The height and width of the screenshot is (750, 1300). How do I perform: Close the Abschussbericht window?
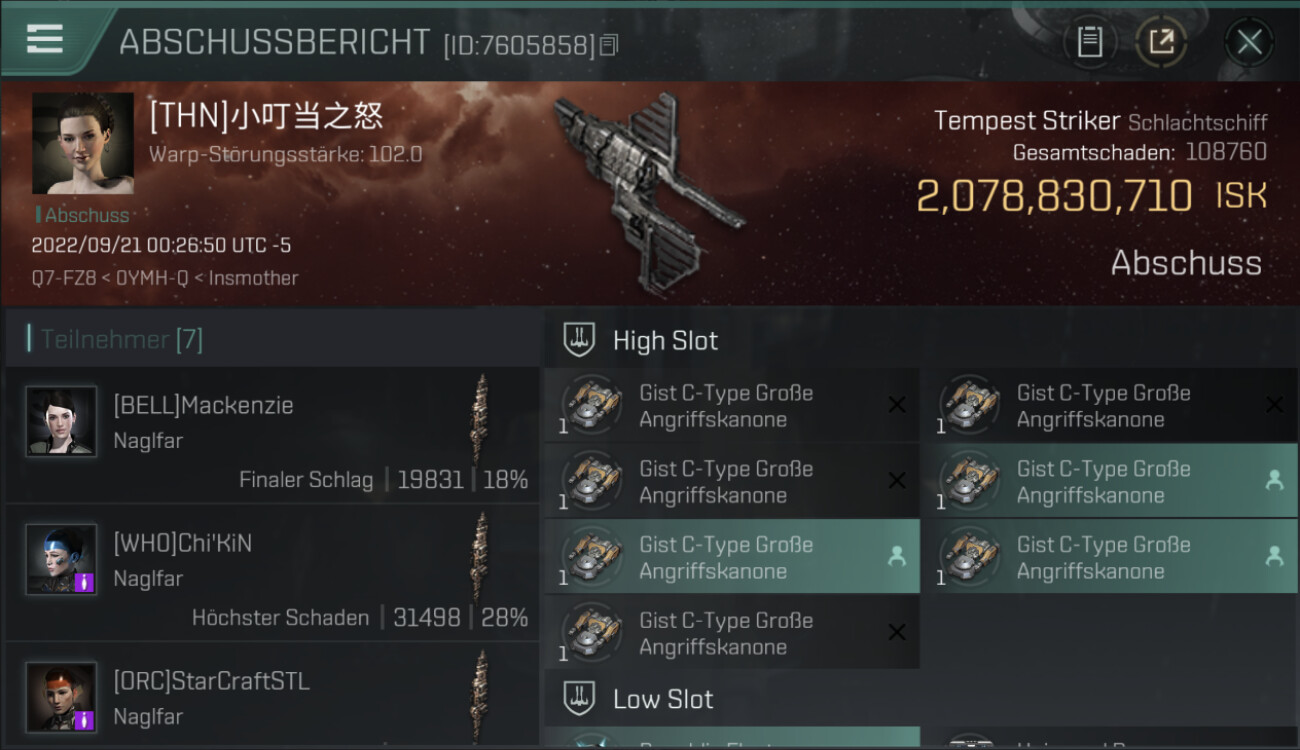click(x=1249, y=42)
